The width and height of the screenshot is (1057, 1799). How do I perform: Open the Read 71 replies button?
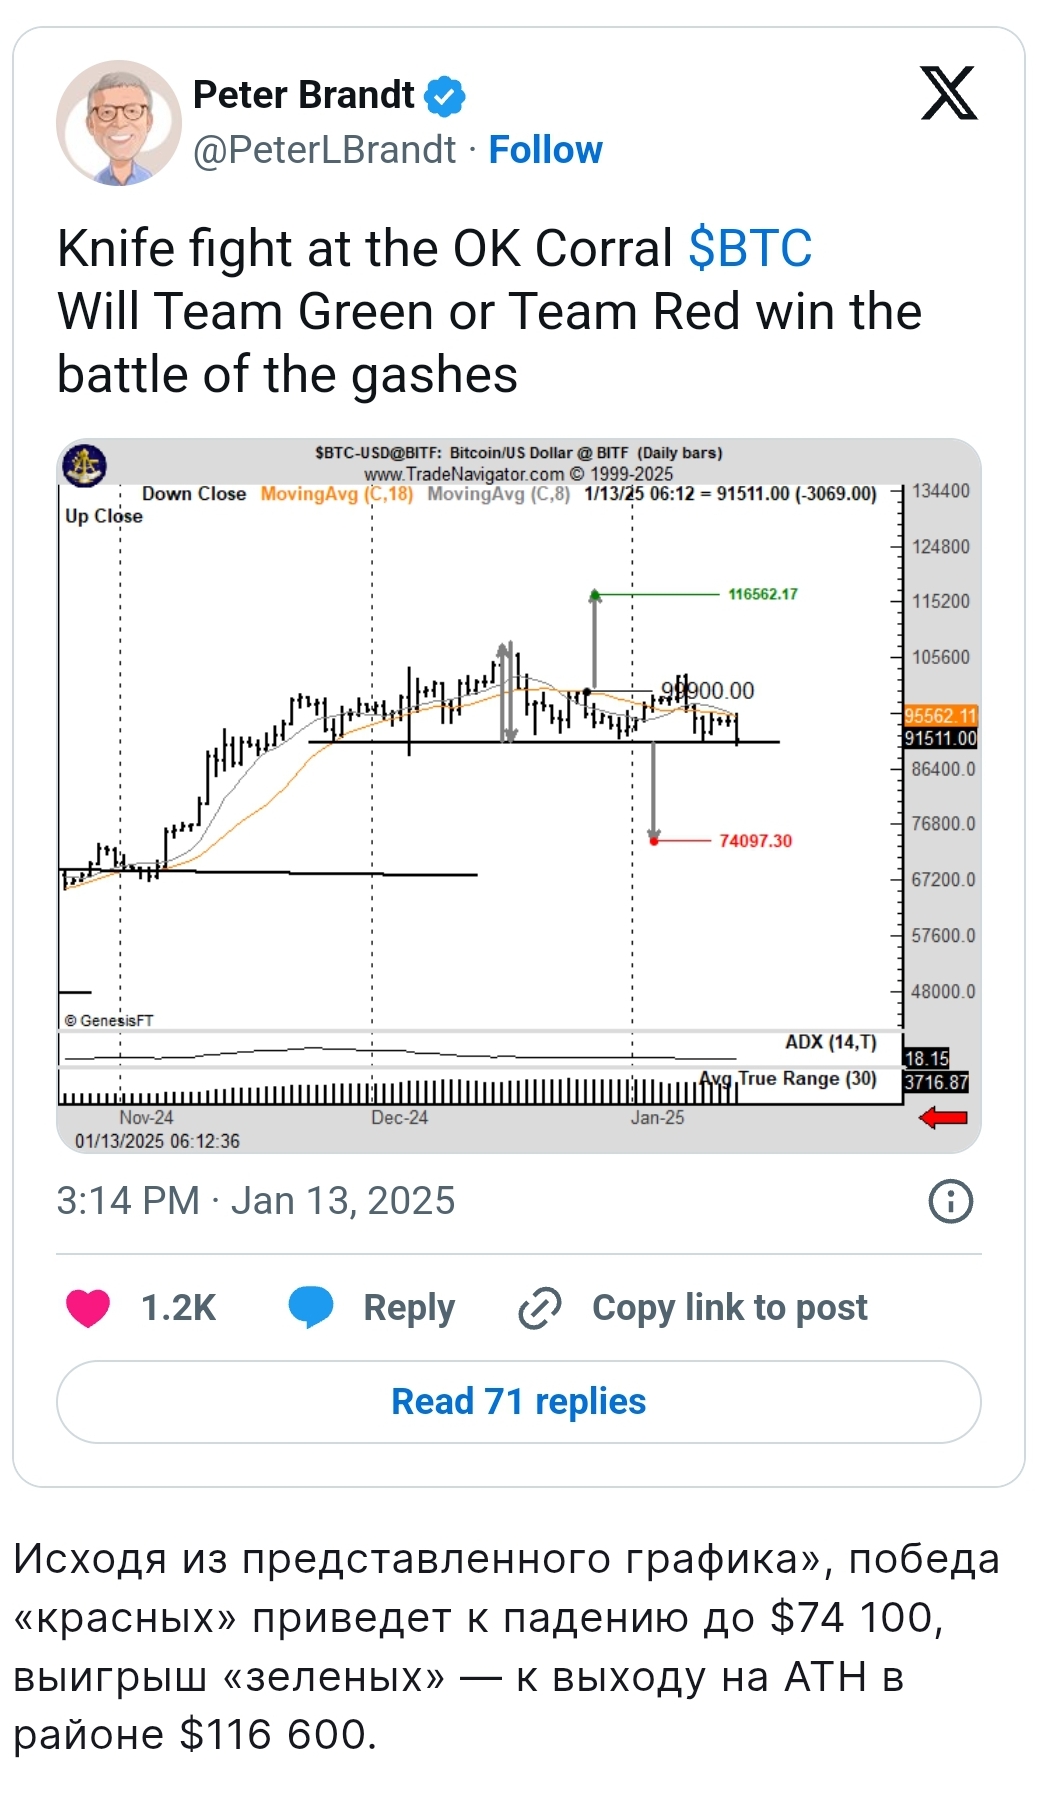point(518,1401)
